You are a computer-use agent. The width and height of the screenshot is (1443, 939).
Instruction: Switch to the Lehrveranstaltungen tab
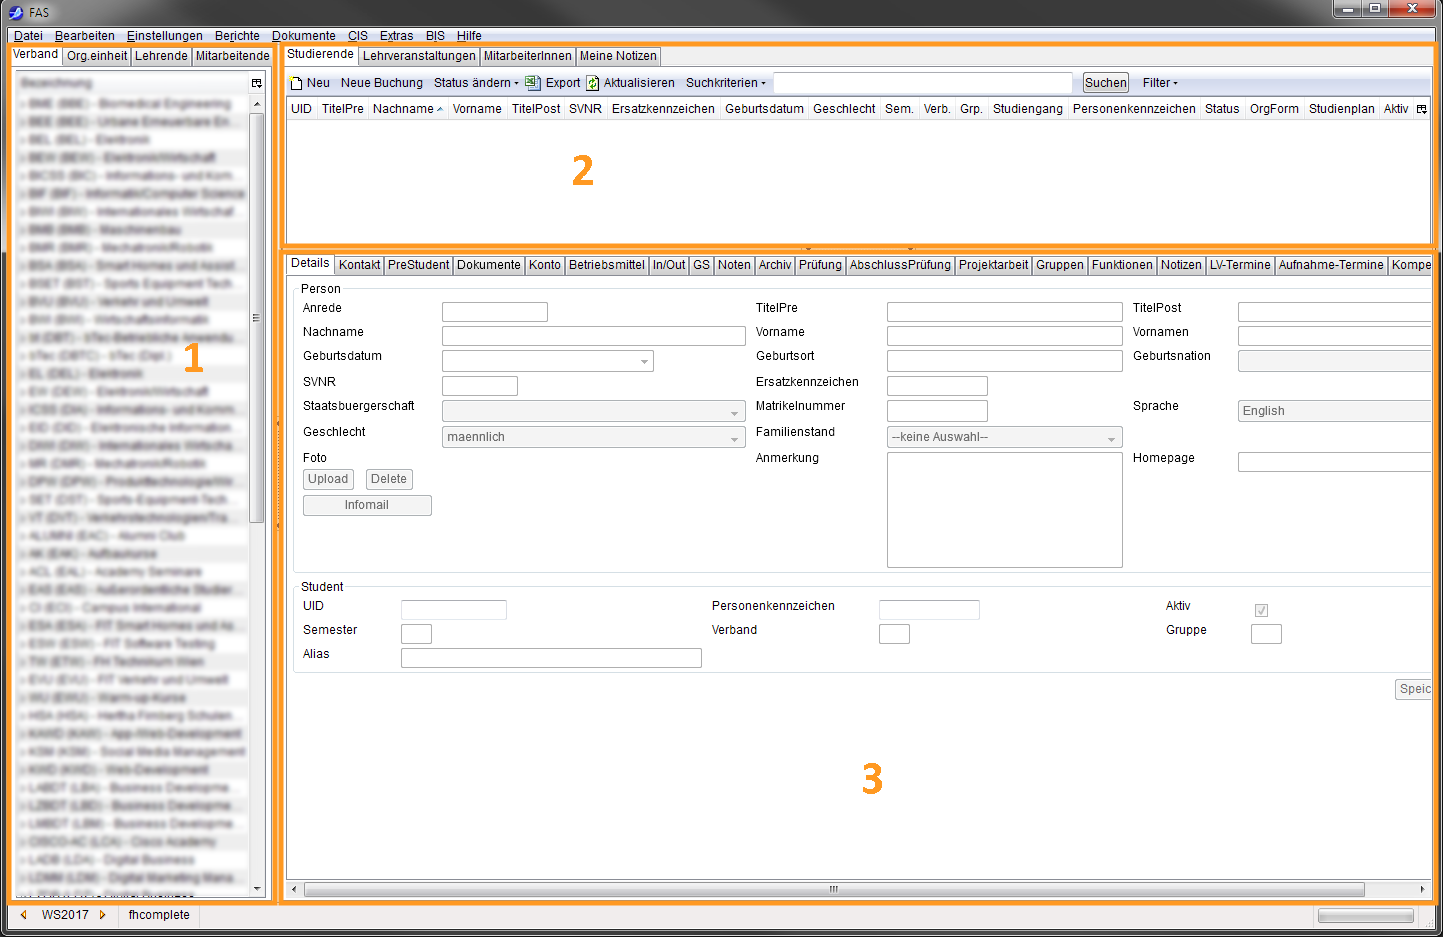coord(419,56)
